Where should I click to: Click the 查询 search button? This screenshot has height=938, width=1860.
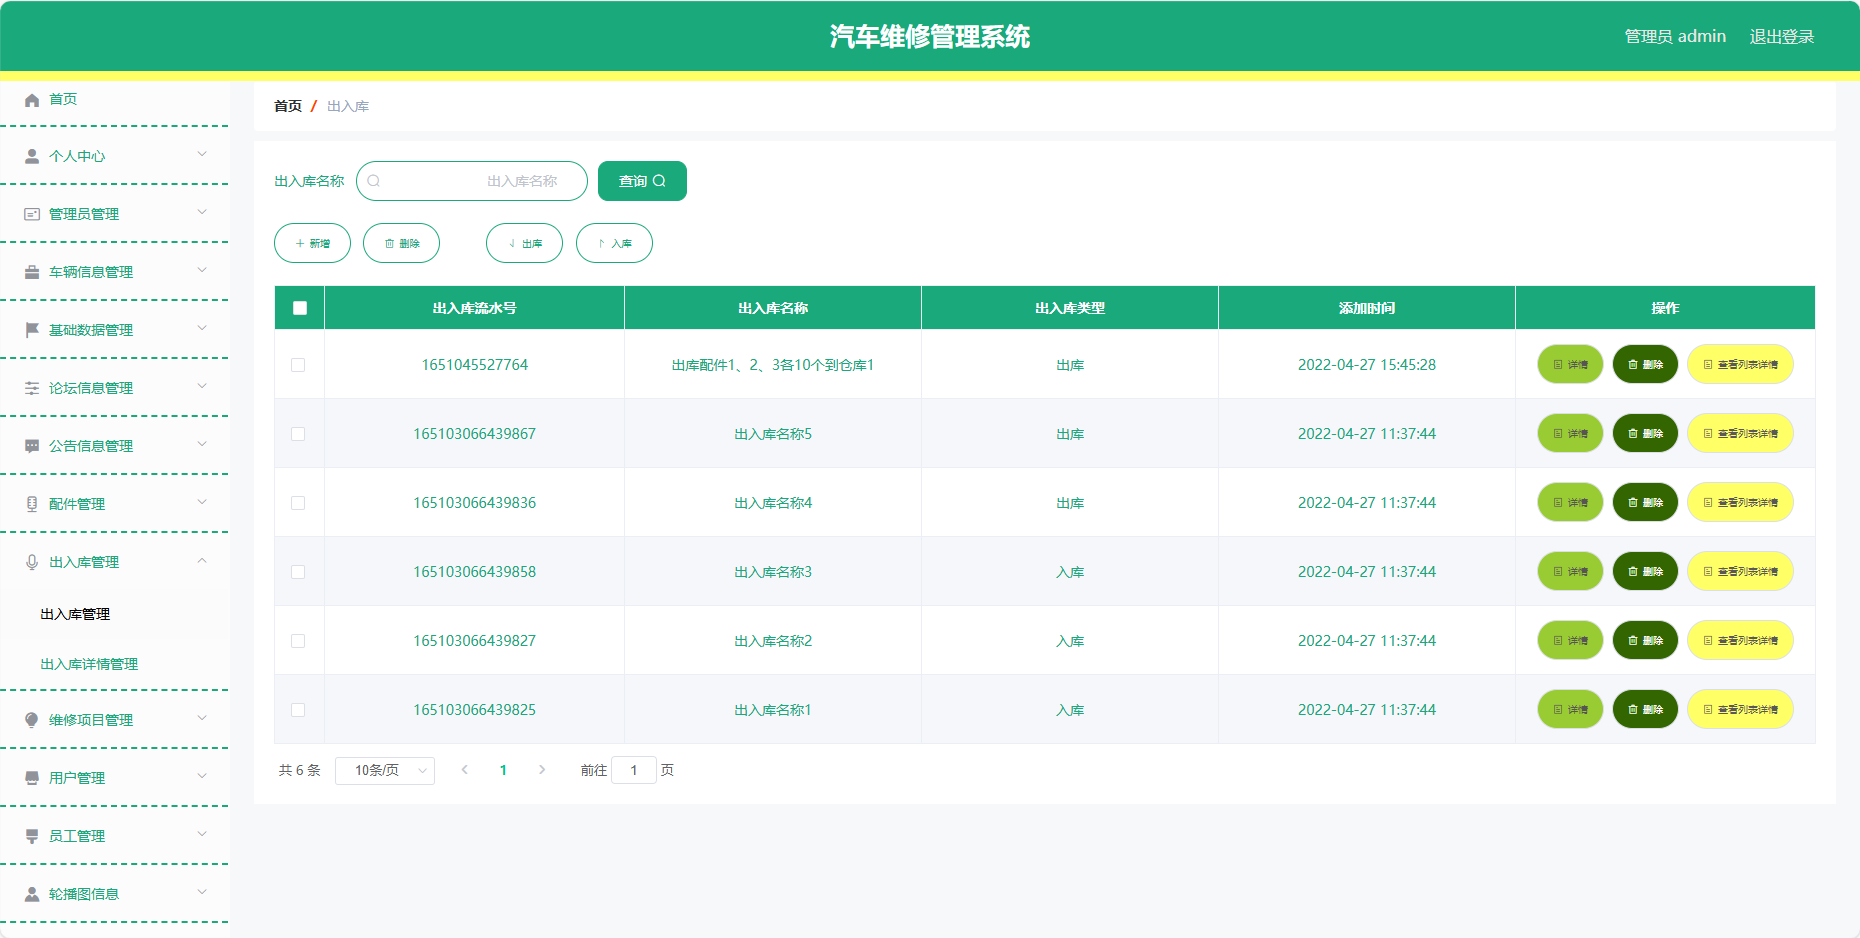tap(642, 181)
